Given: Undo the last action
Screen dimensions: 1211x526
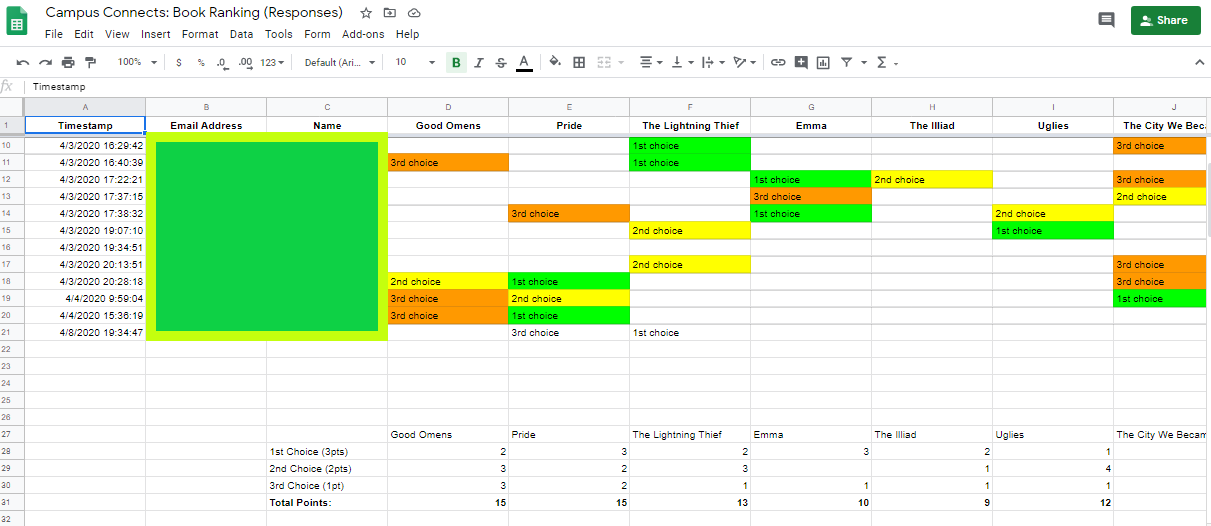Looking at the screenshot, I should pos(23,62).
